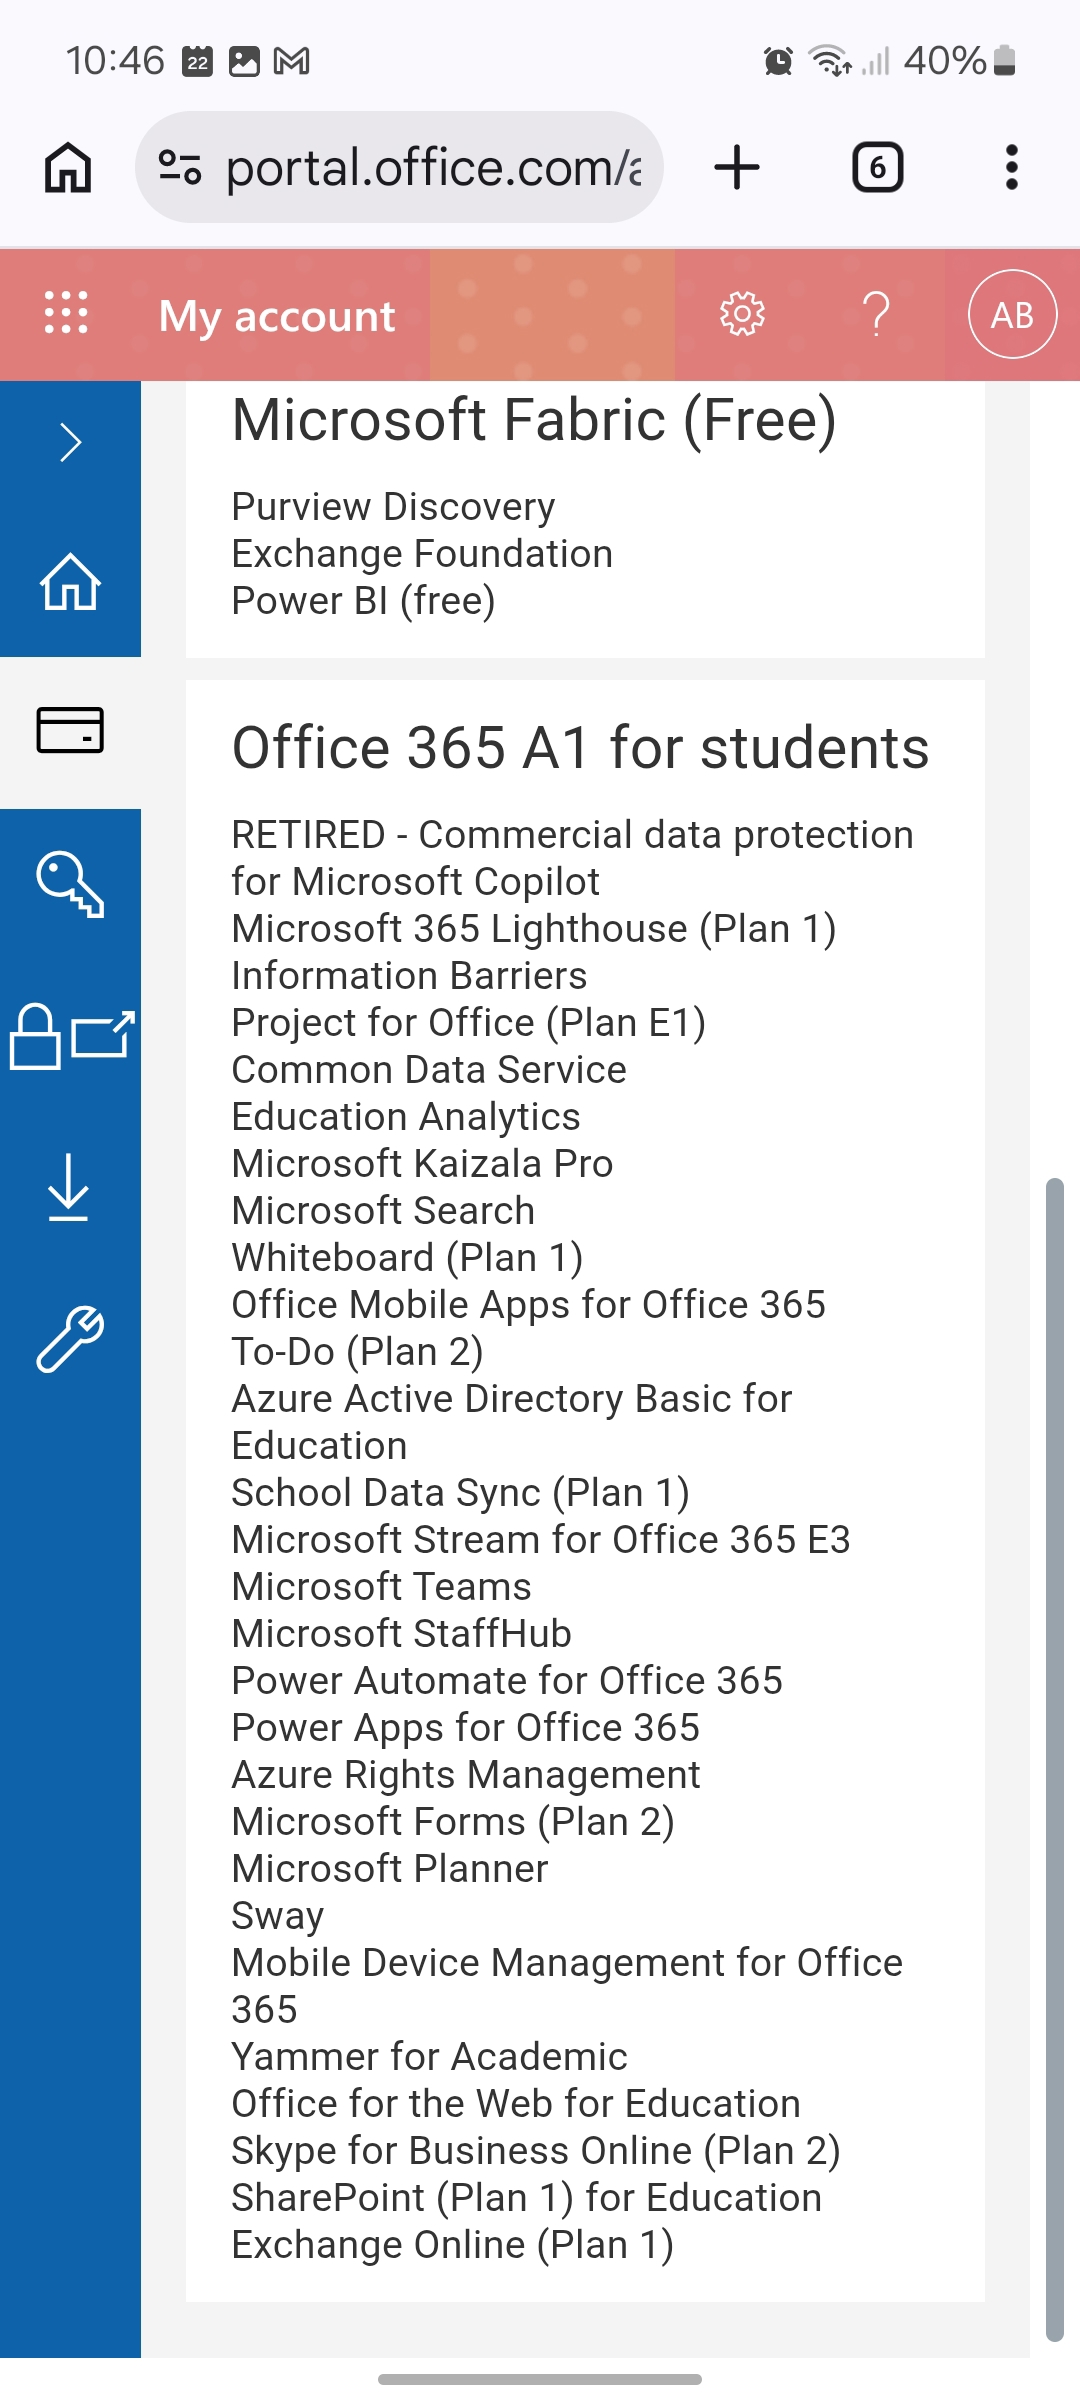Tap the Gmail notification icon in status bar
This screenshot has width=1080, height=2400.
tap(291, 62)
